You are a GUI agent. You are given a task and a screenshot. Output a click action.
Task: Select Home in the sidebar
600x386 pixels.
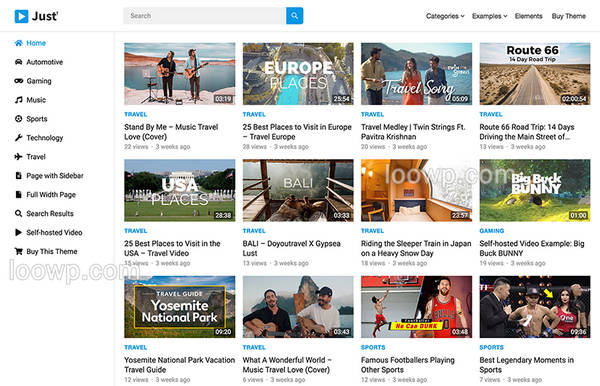coord(36,43)
